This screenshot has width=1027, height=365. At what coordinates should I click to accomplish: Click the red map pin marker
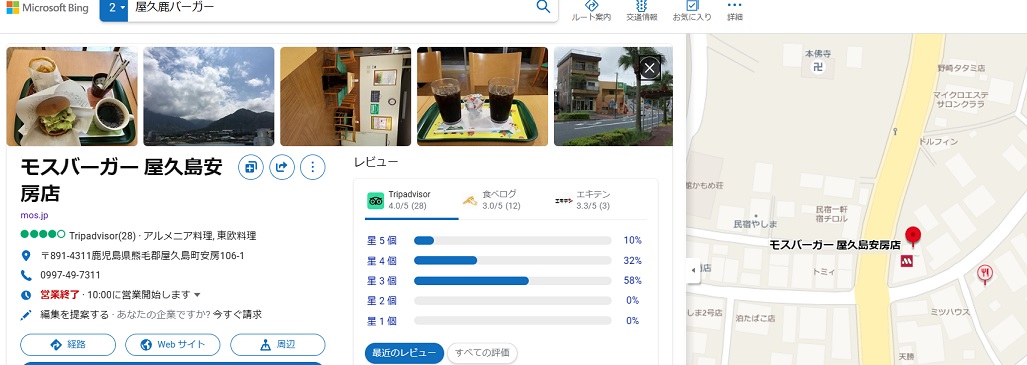coord(912,237)
